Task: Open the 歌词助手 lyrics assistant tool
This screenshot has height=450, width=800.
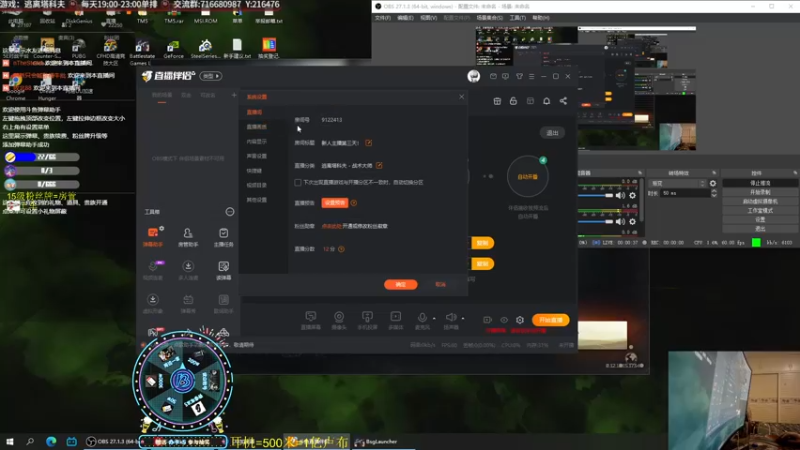Action: click(223, 303)
